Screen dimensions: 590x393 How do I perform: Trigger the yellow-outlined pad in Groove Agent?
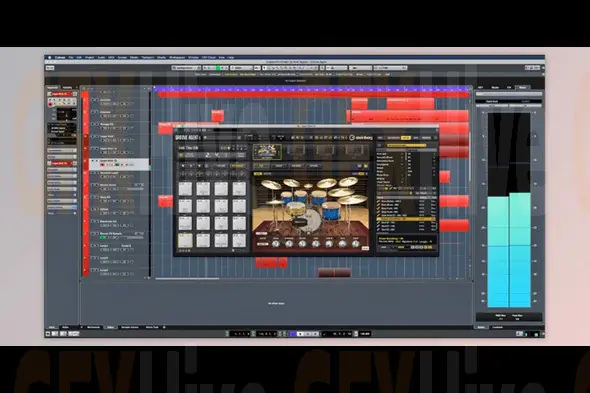185,240
